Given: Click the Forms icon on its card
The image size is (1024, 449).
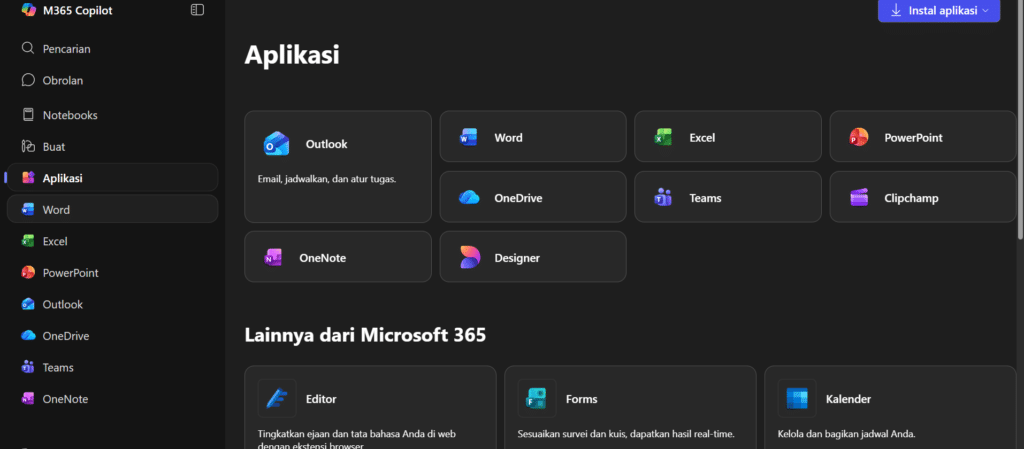Looking at the screenshot, I should (537, 398).
